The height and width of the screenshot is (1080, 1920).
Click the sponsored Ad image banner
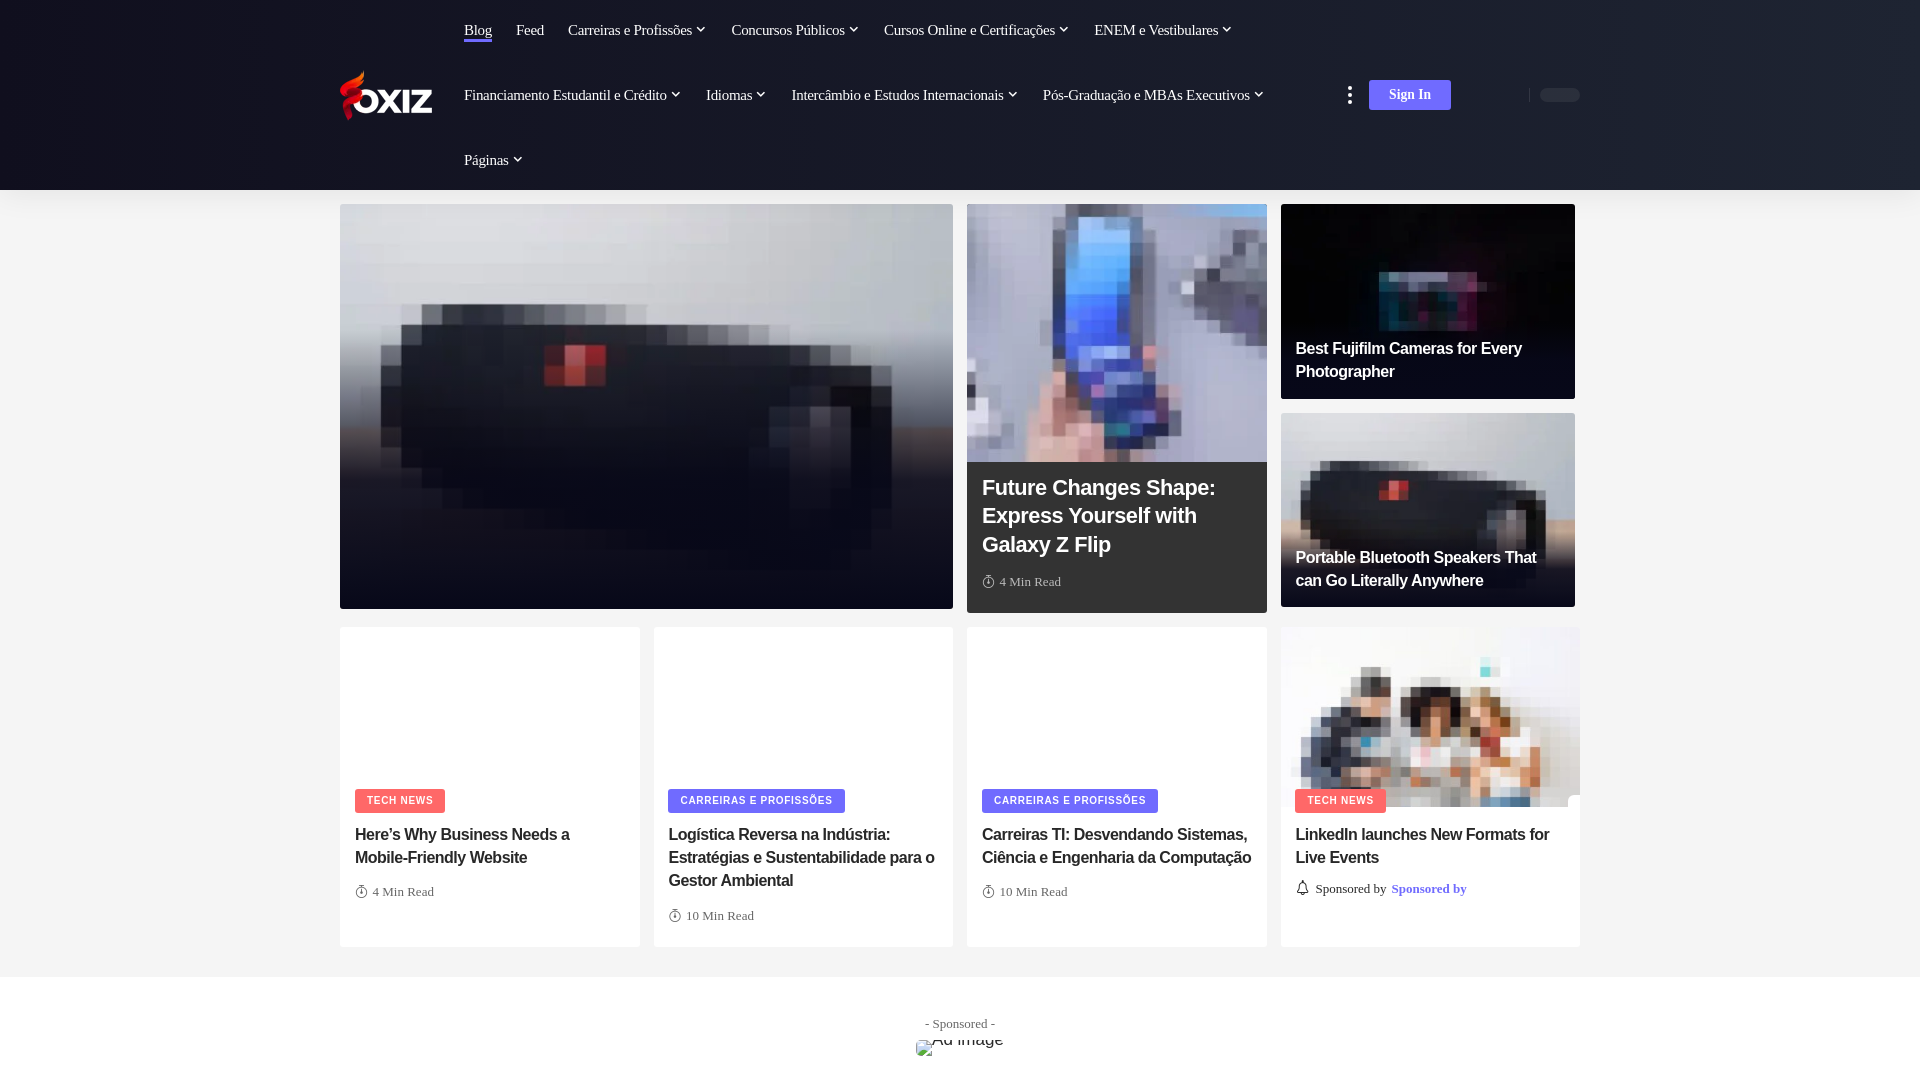point(960,1046)
